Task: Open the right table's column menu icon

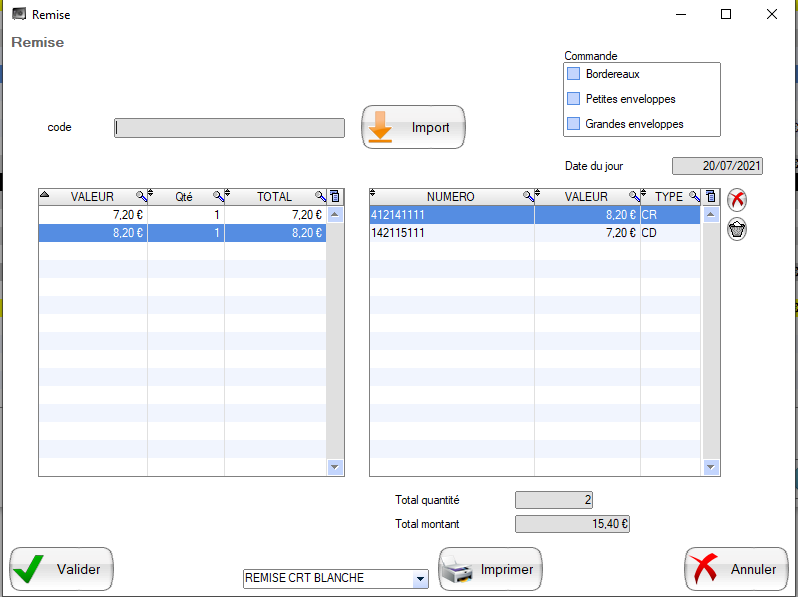Action: coord(710,197)
